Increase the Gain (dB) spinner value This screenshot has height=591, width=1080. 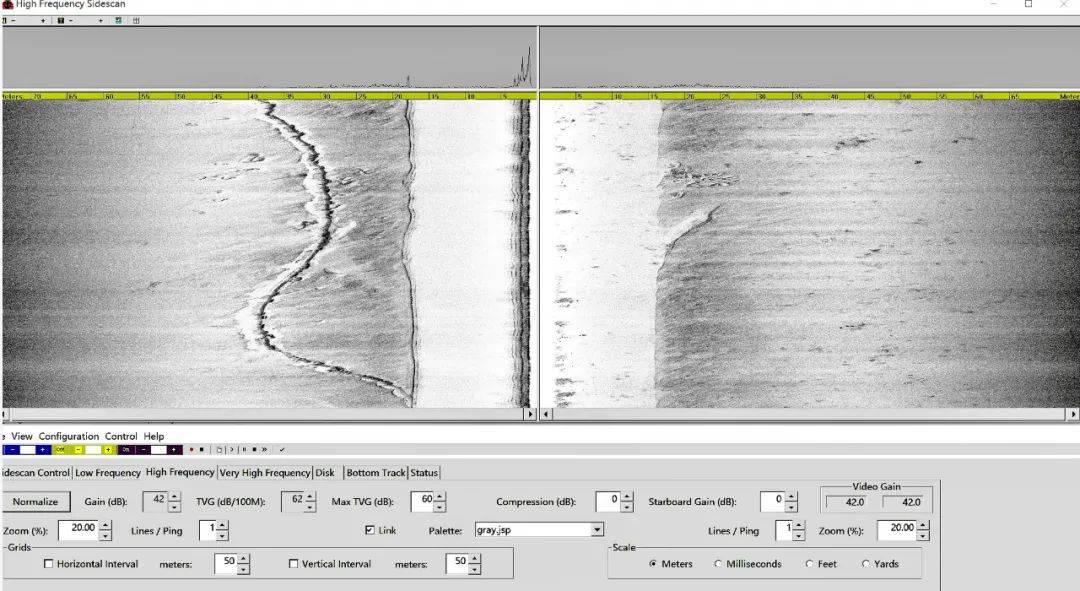click(x=175, y=497)
